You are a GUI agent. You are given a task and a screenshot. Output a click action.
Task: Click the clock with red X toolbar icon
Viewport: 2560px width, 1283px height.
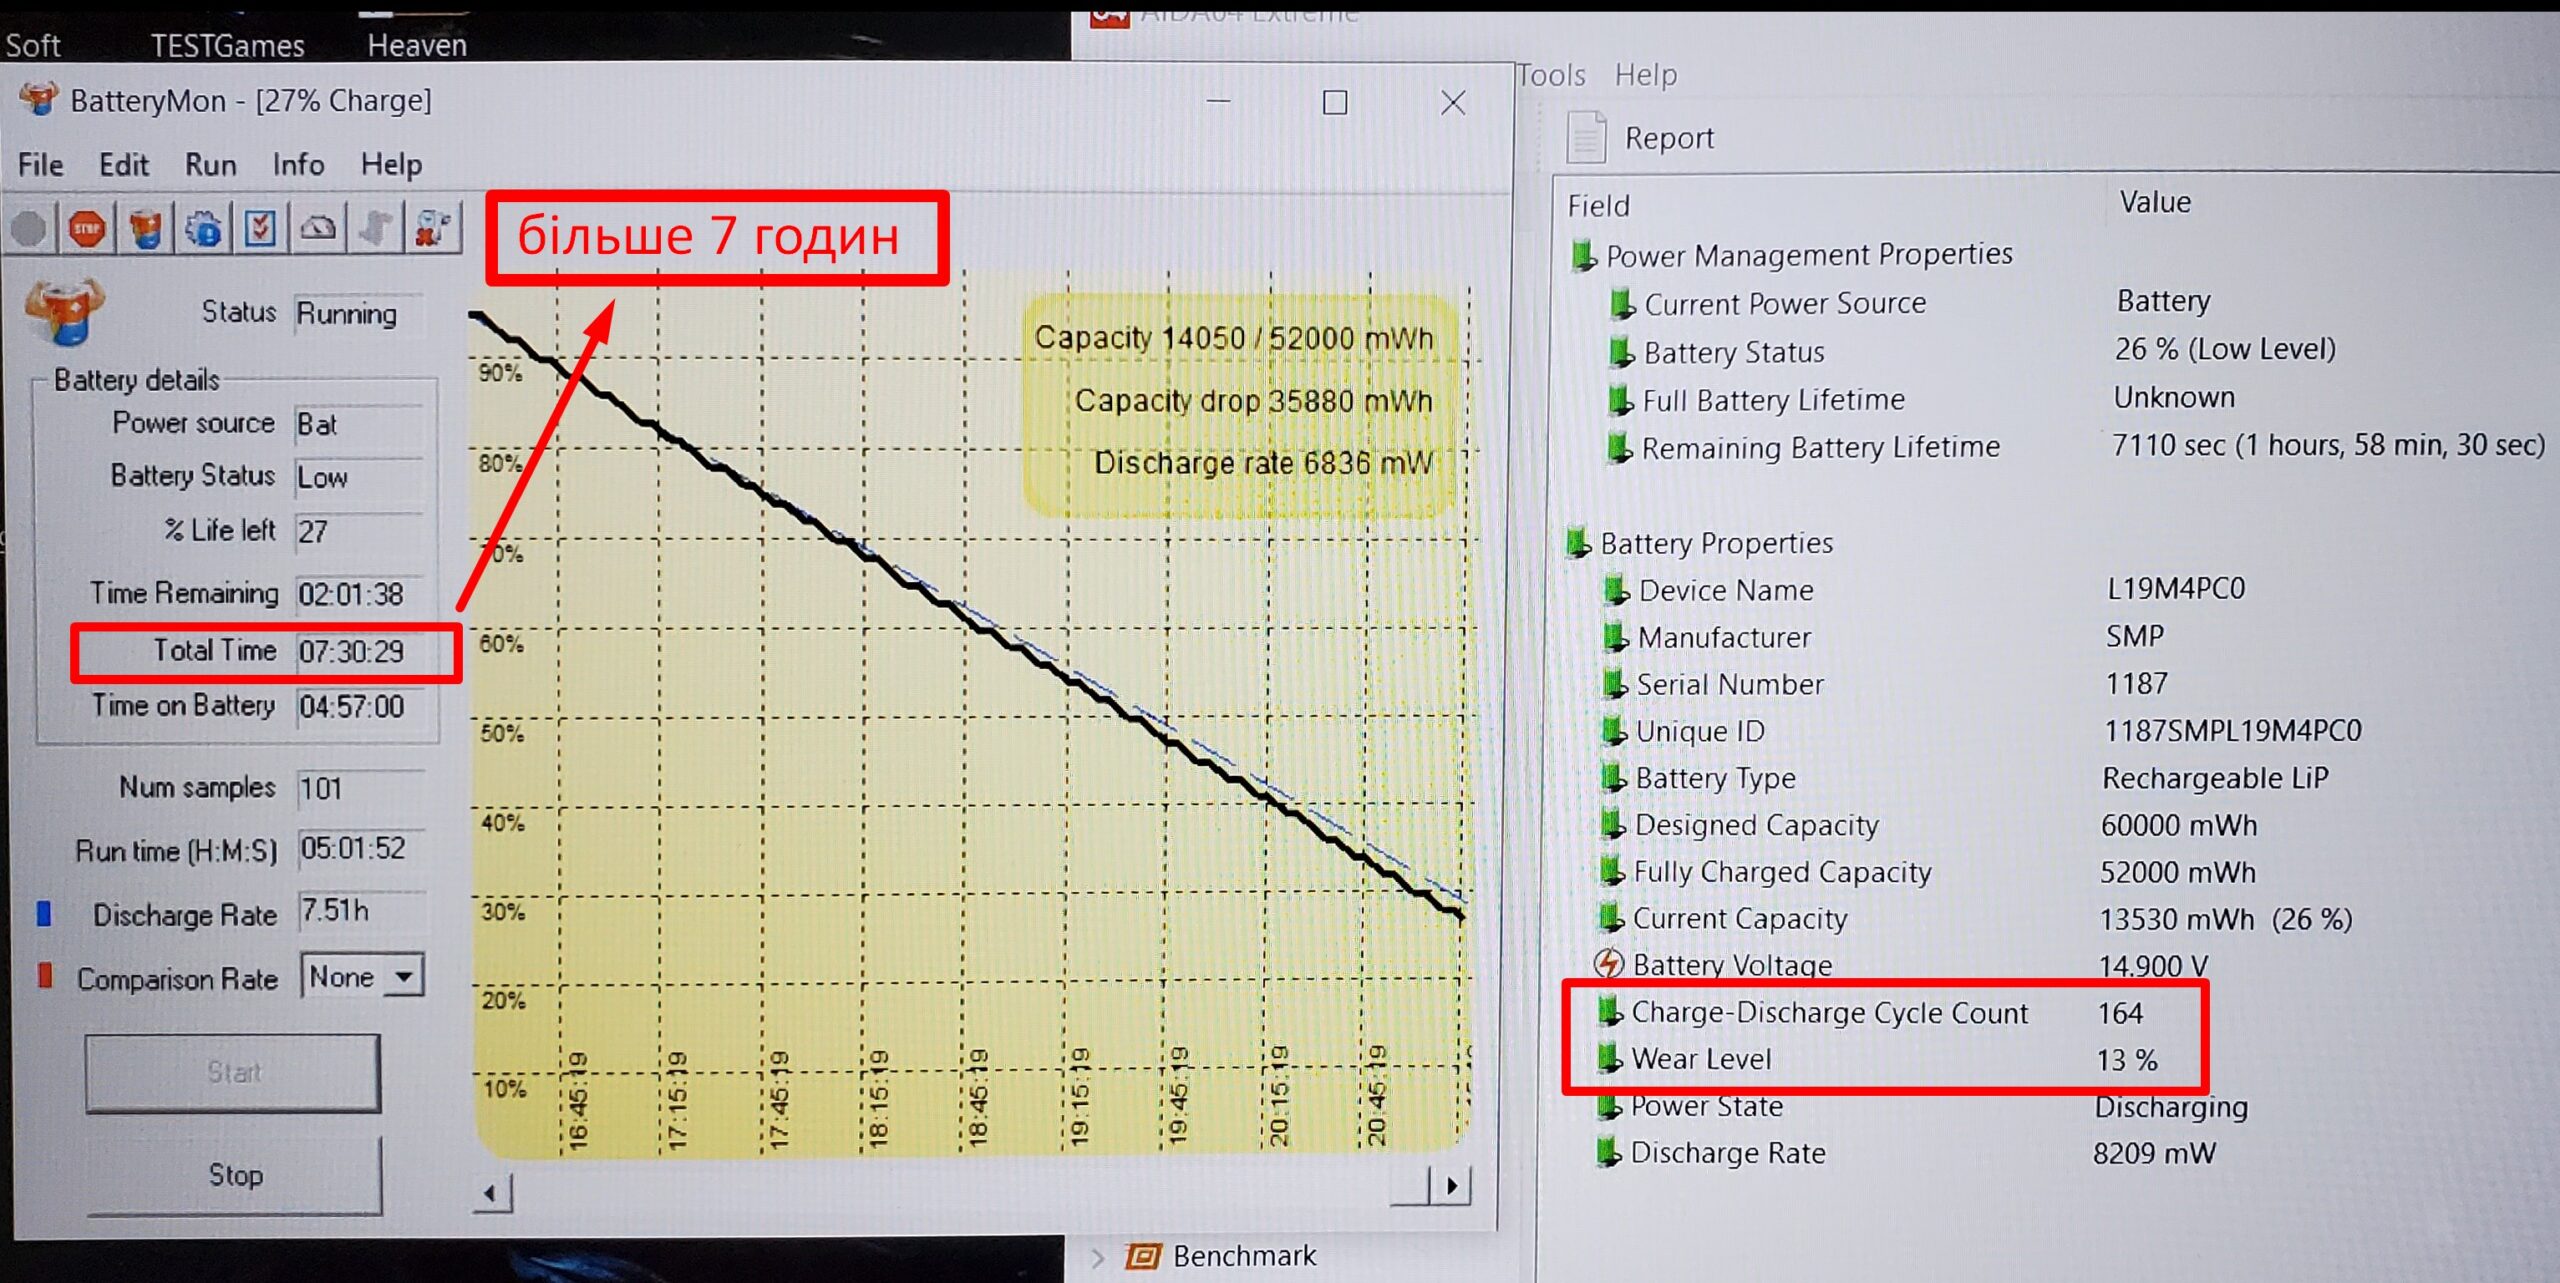pyautogui.click(x=432, y=229)
